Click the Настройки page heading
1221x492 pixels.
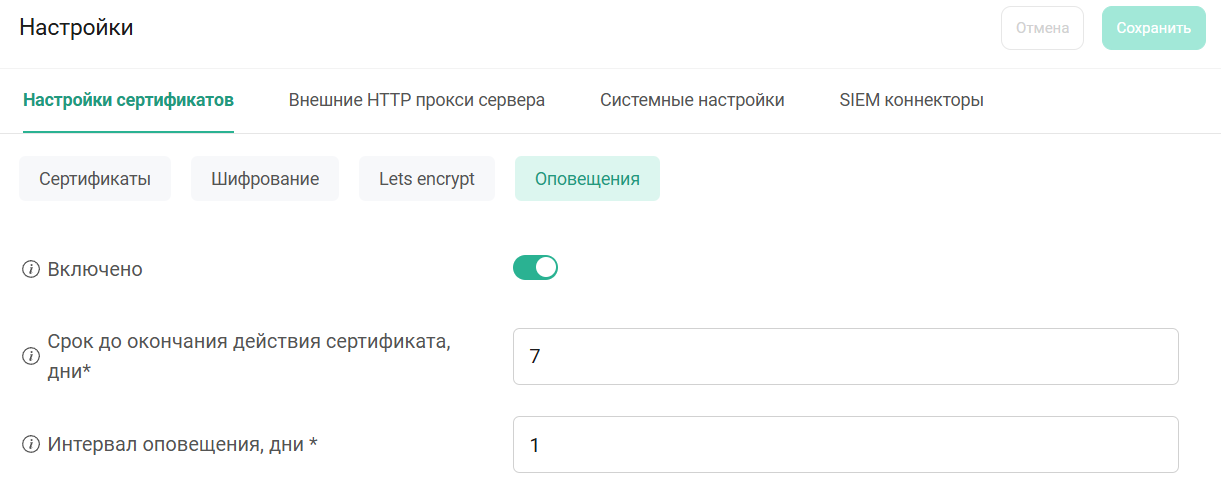[x=76, y=28]
